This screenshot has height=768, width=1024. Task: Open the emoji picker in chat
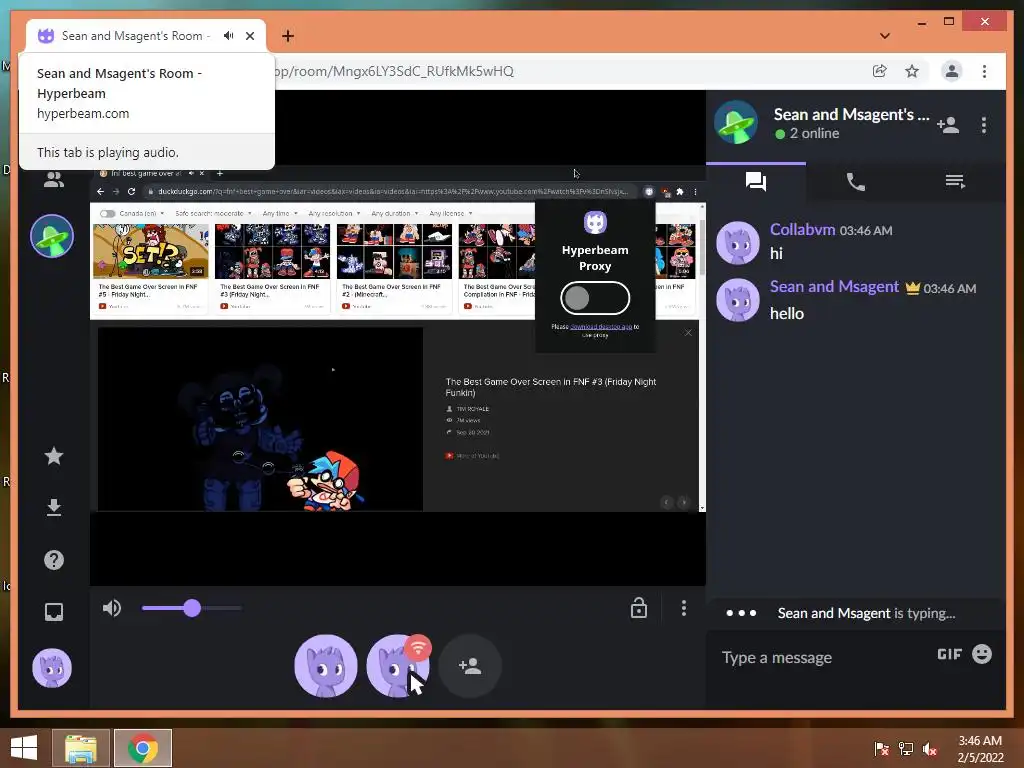pyautogui.click(x=982, y=654)
